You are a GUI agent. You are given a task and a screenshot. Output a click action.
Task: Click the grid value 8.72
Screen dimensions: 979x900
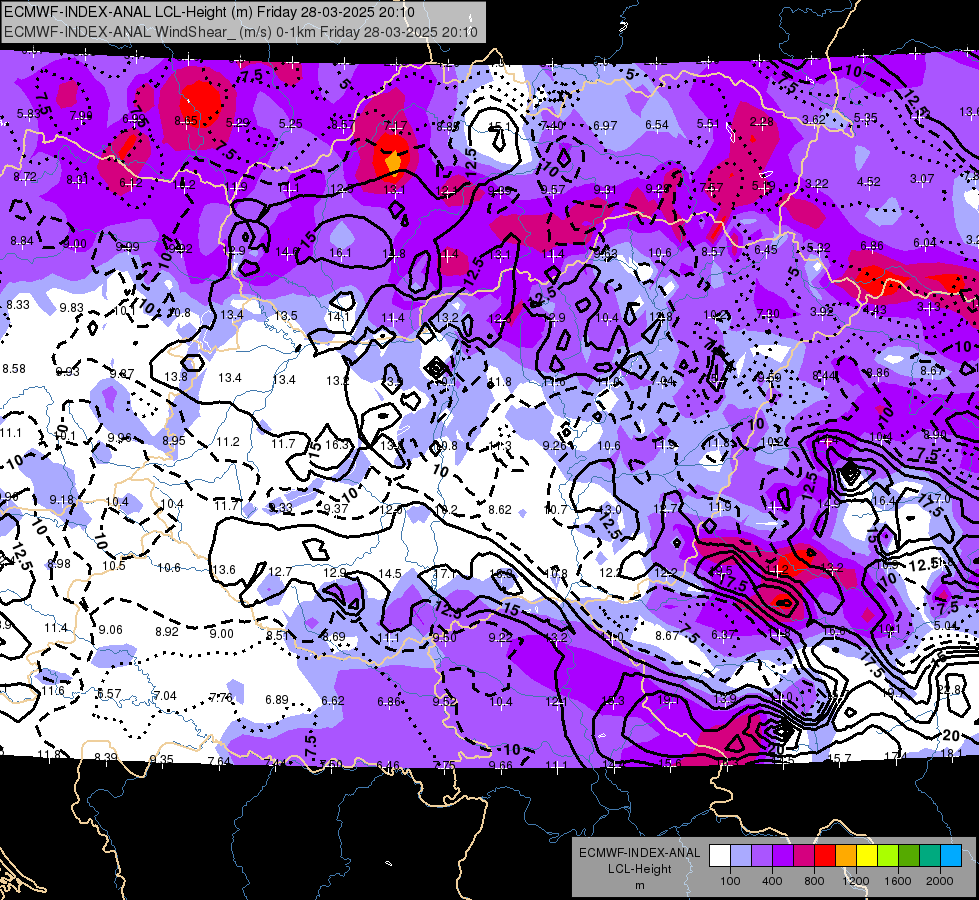(25, 177)
